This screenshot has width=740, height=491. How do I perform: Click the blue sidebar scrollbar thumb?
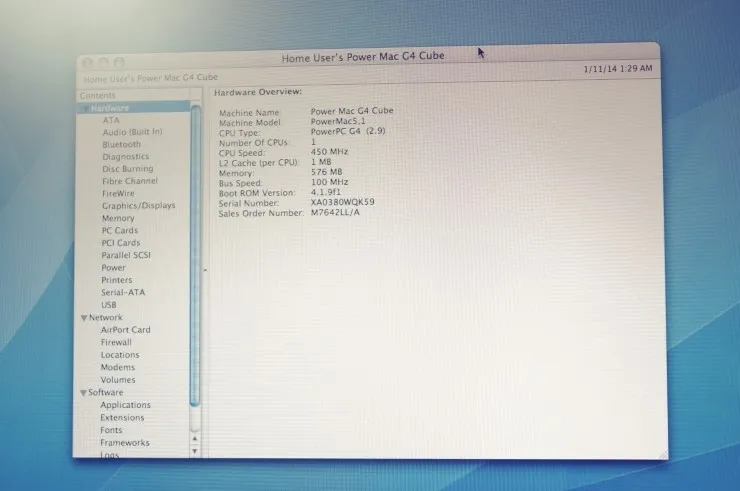(195, 255)
